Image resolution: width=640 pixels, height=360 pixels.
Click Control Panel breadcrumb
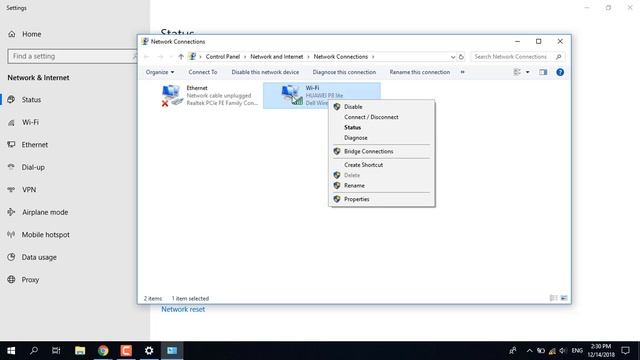pos(223,57)
